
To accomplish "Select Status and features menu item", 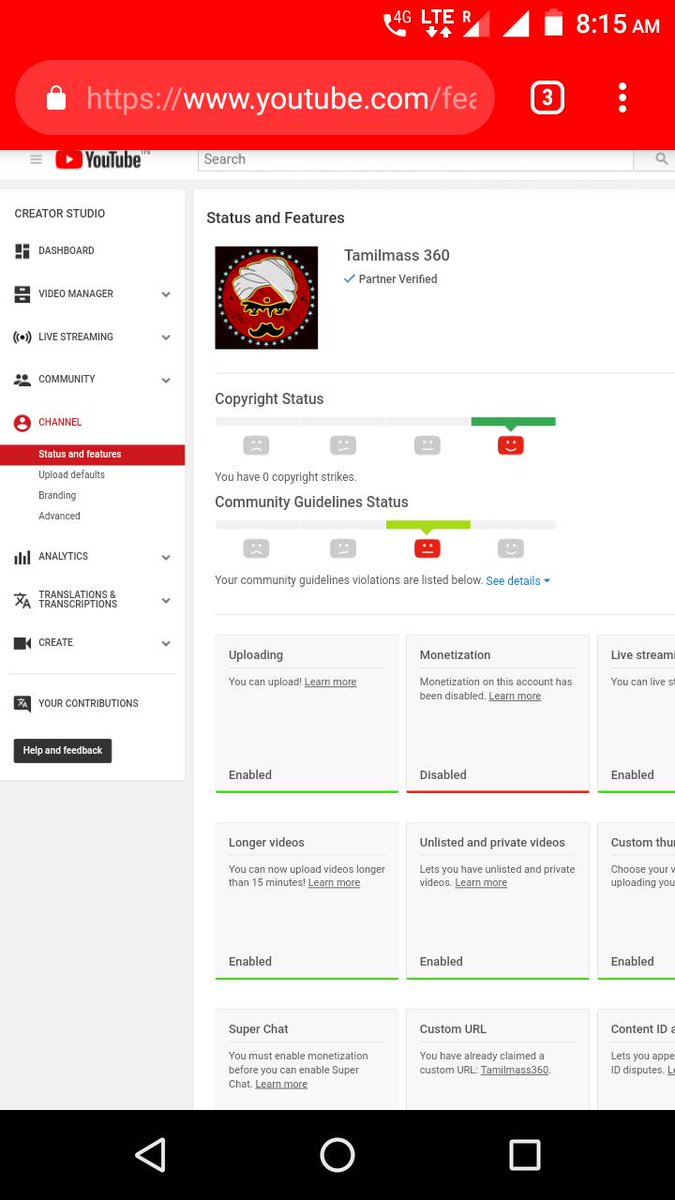I will 92,455.
